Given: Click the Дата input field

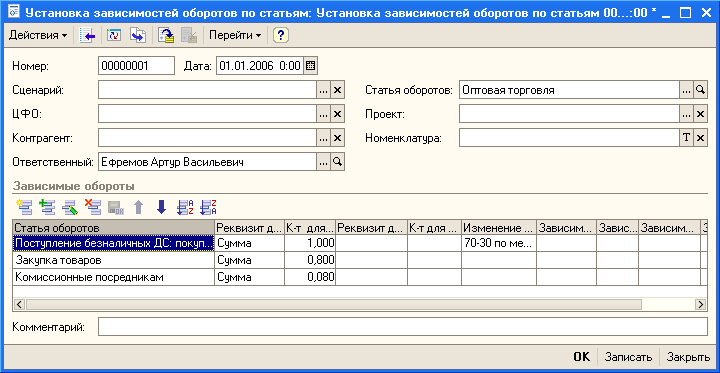Looking at the screenshot, I should tap(260, 66).
